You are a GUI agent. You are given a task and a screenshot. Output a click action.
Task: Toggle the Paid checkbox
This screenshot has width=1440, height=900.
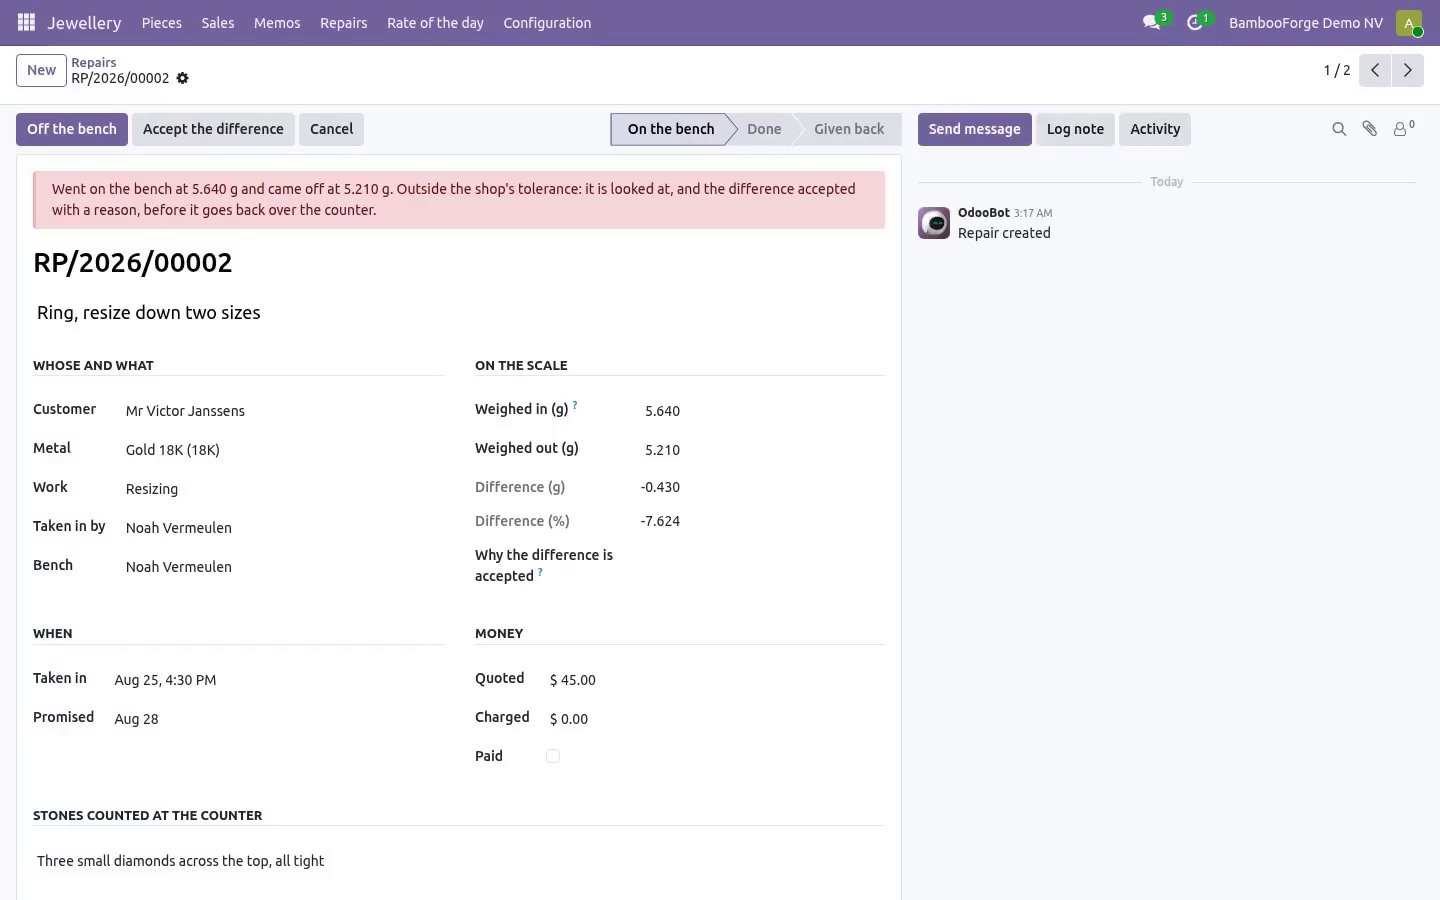553,756
